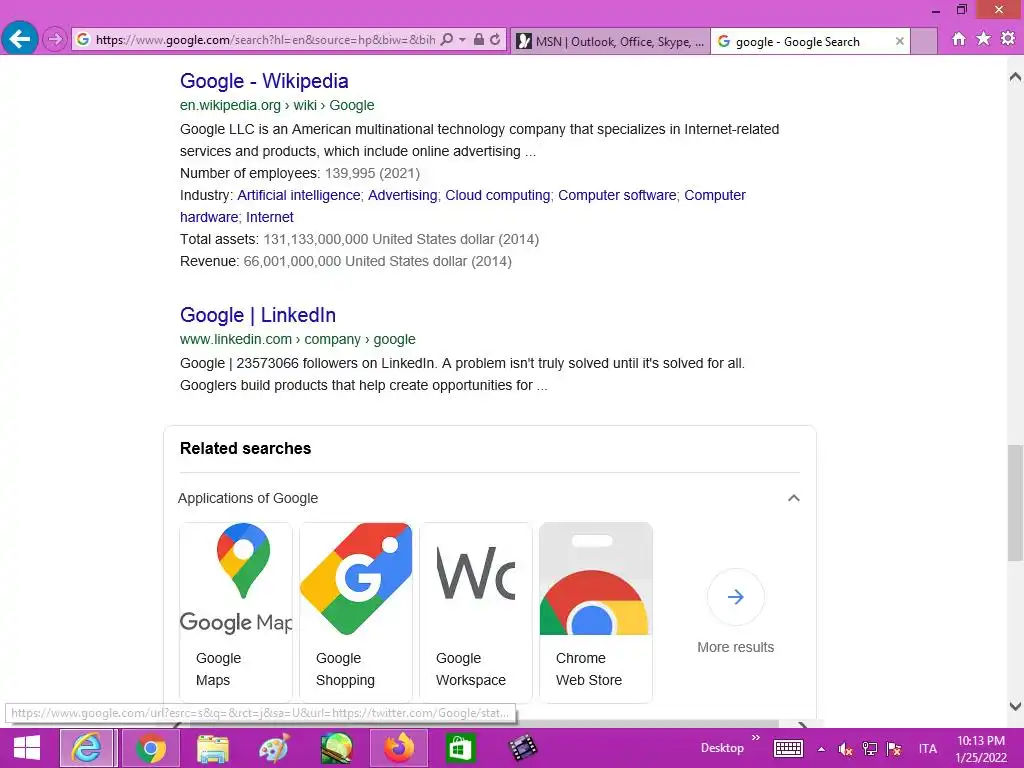Open the Google | LinkedIn result
Viewport: 1024px width, 768px height.
[257, 315]
